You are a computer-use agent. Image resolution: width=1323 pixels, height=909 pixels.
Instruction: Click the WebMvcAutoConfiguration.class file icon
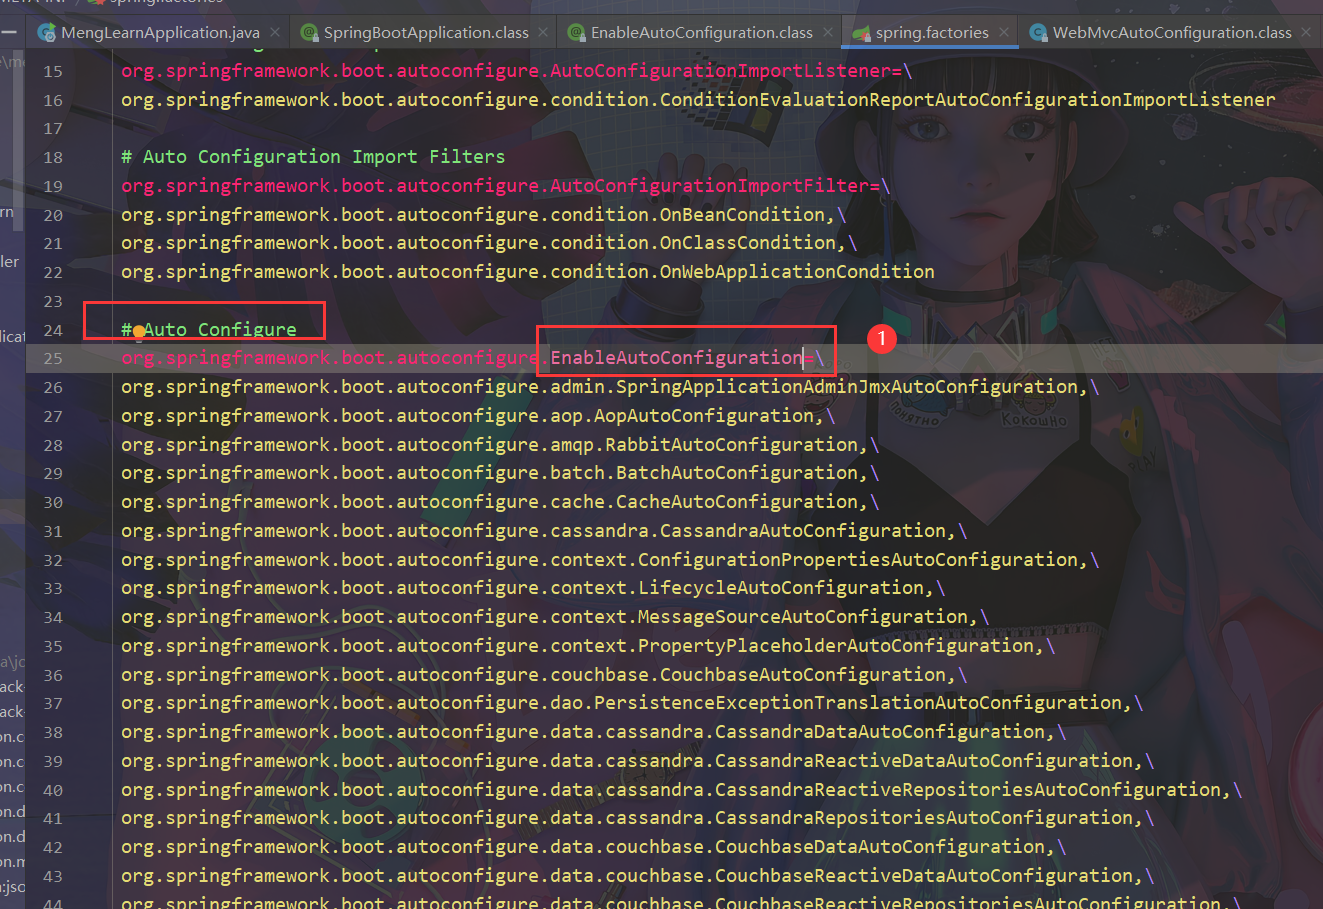[1038, 33]
